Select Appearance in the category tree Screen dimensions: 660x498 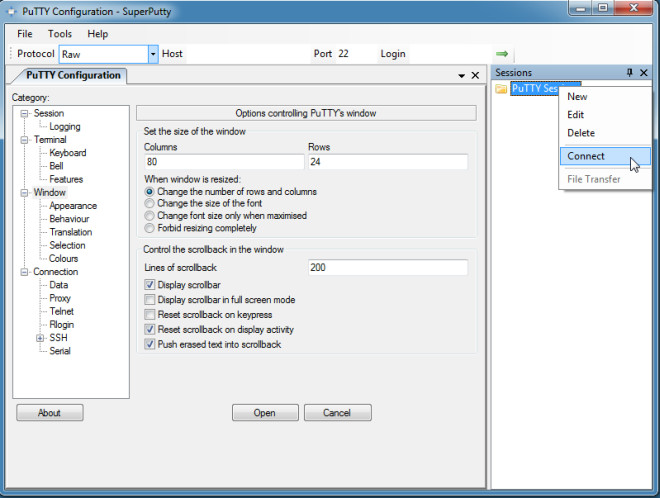[x=73, y=206]
